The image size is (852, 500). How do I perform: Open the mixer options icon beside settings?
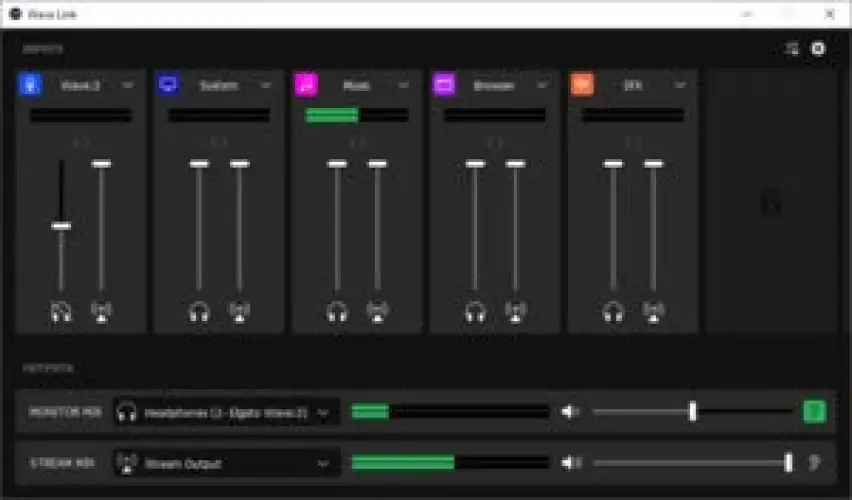pos(793,48)
